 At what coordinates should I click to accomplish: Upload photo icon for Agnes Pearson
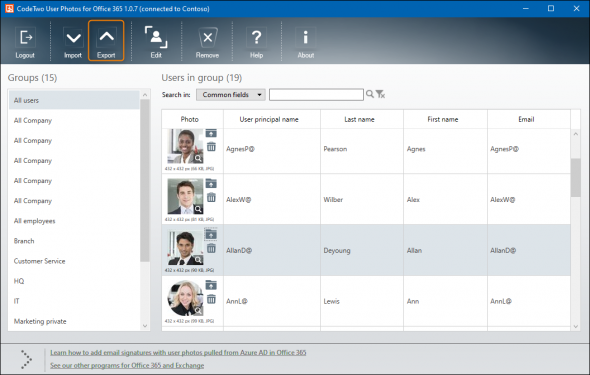click(211, 134)
